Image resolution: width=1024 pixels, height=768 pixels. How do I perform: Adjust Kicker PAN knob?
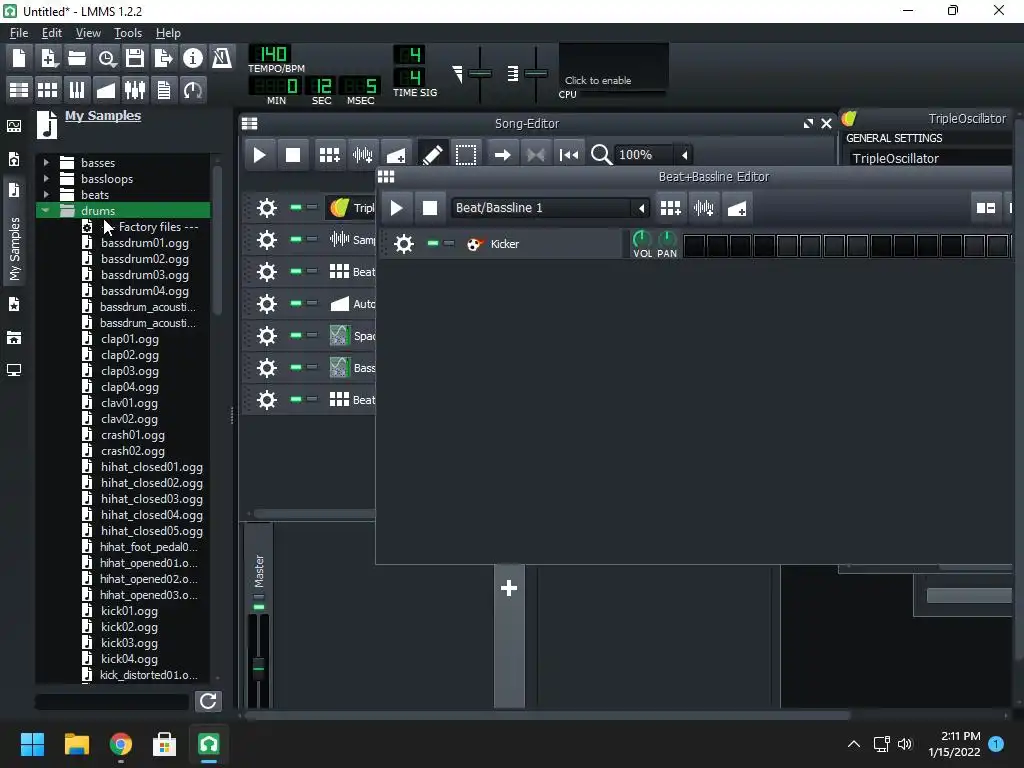pyautogui.click(x=667, y=239)
